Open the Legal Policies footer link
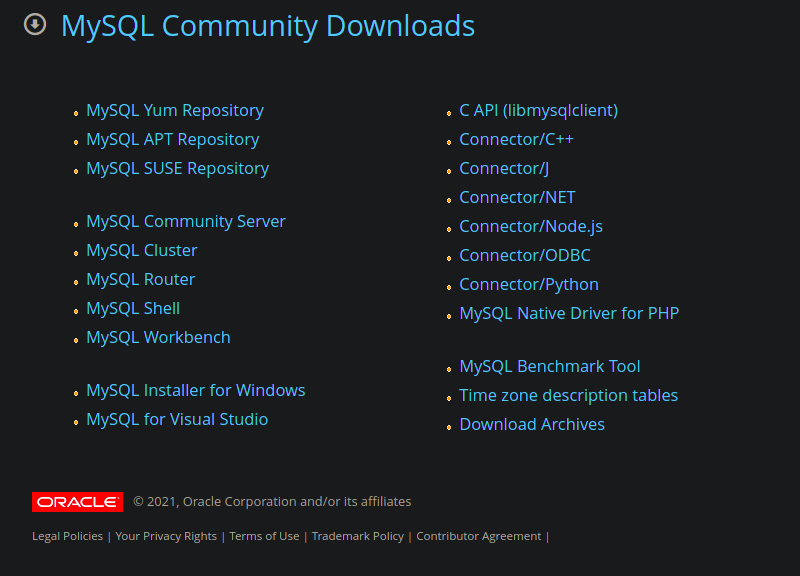Image resolution: width=800 pixels, height=576 pixels. point(67,536)
